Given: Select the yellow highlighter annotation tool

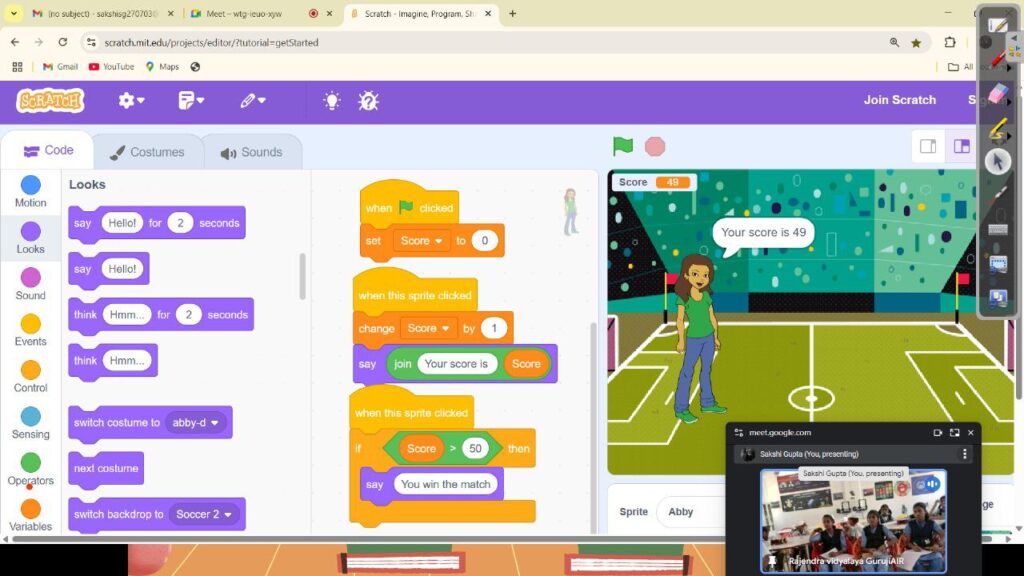Looking at the screenshot, I should click(x=997, y=128).
